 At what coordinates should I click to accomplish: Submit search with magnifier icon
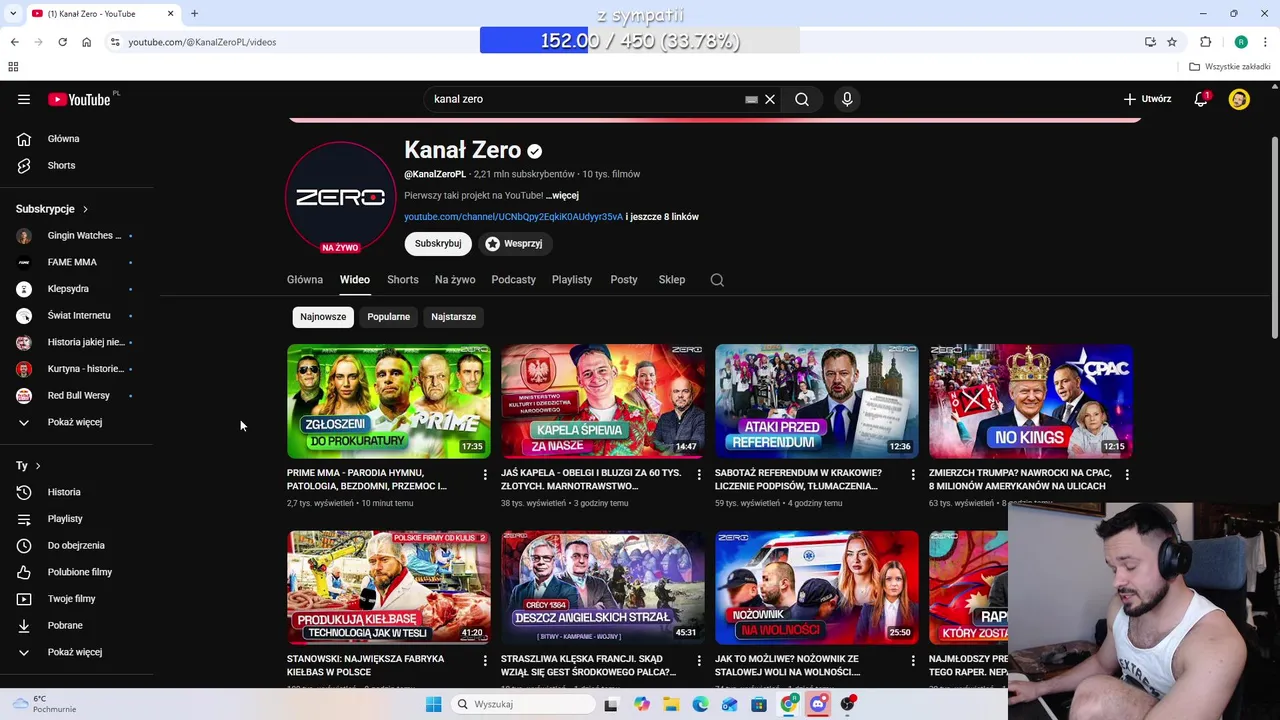point(802,99)
